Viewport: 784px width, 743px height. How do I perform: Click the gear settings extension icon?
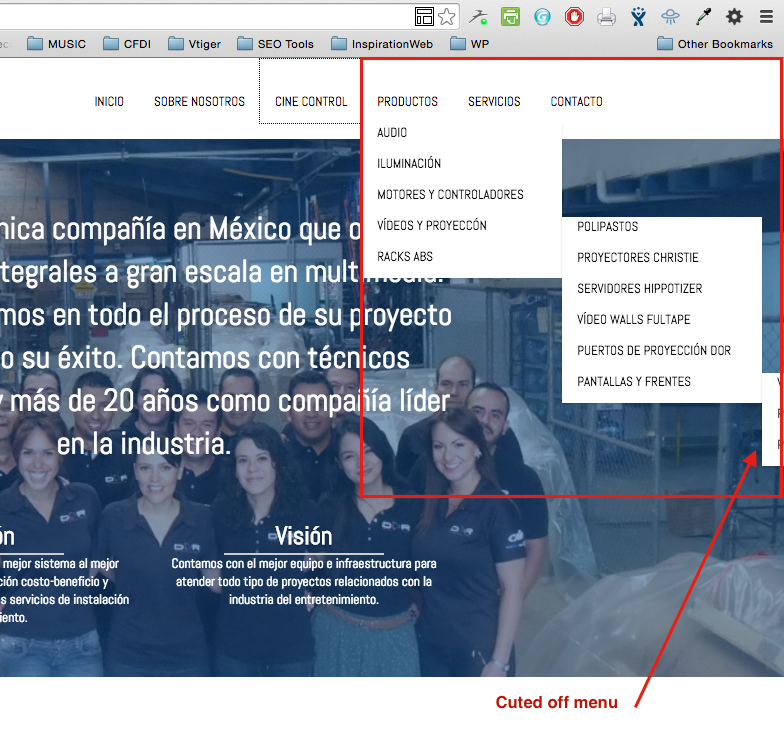click(x=734, y=16)
